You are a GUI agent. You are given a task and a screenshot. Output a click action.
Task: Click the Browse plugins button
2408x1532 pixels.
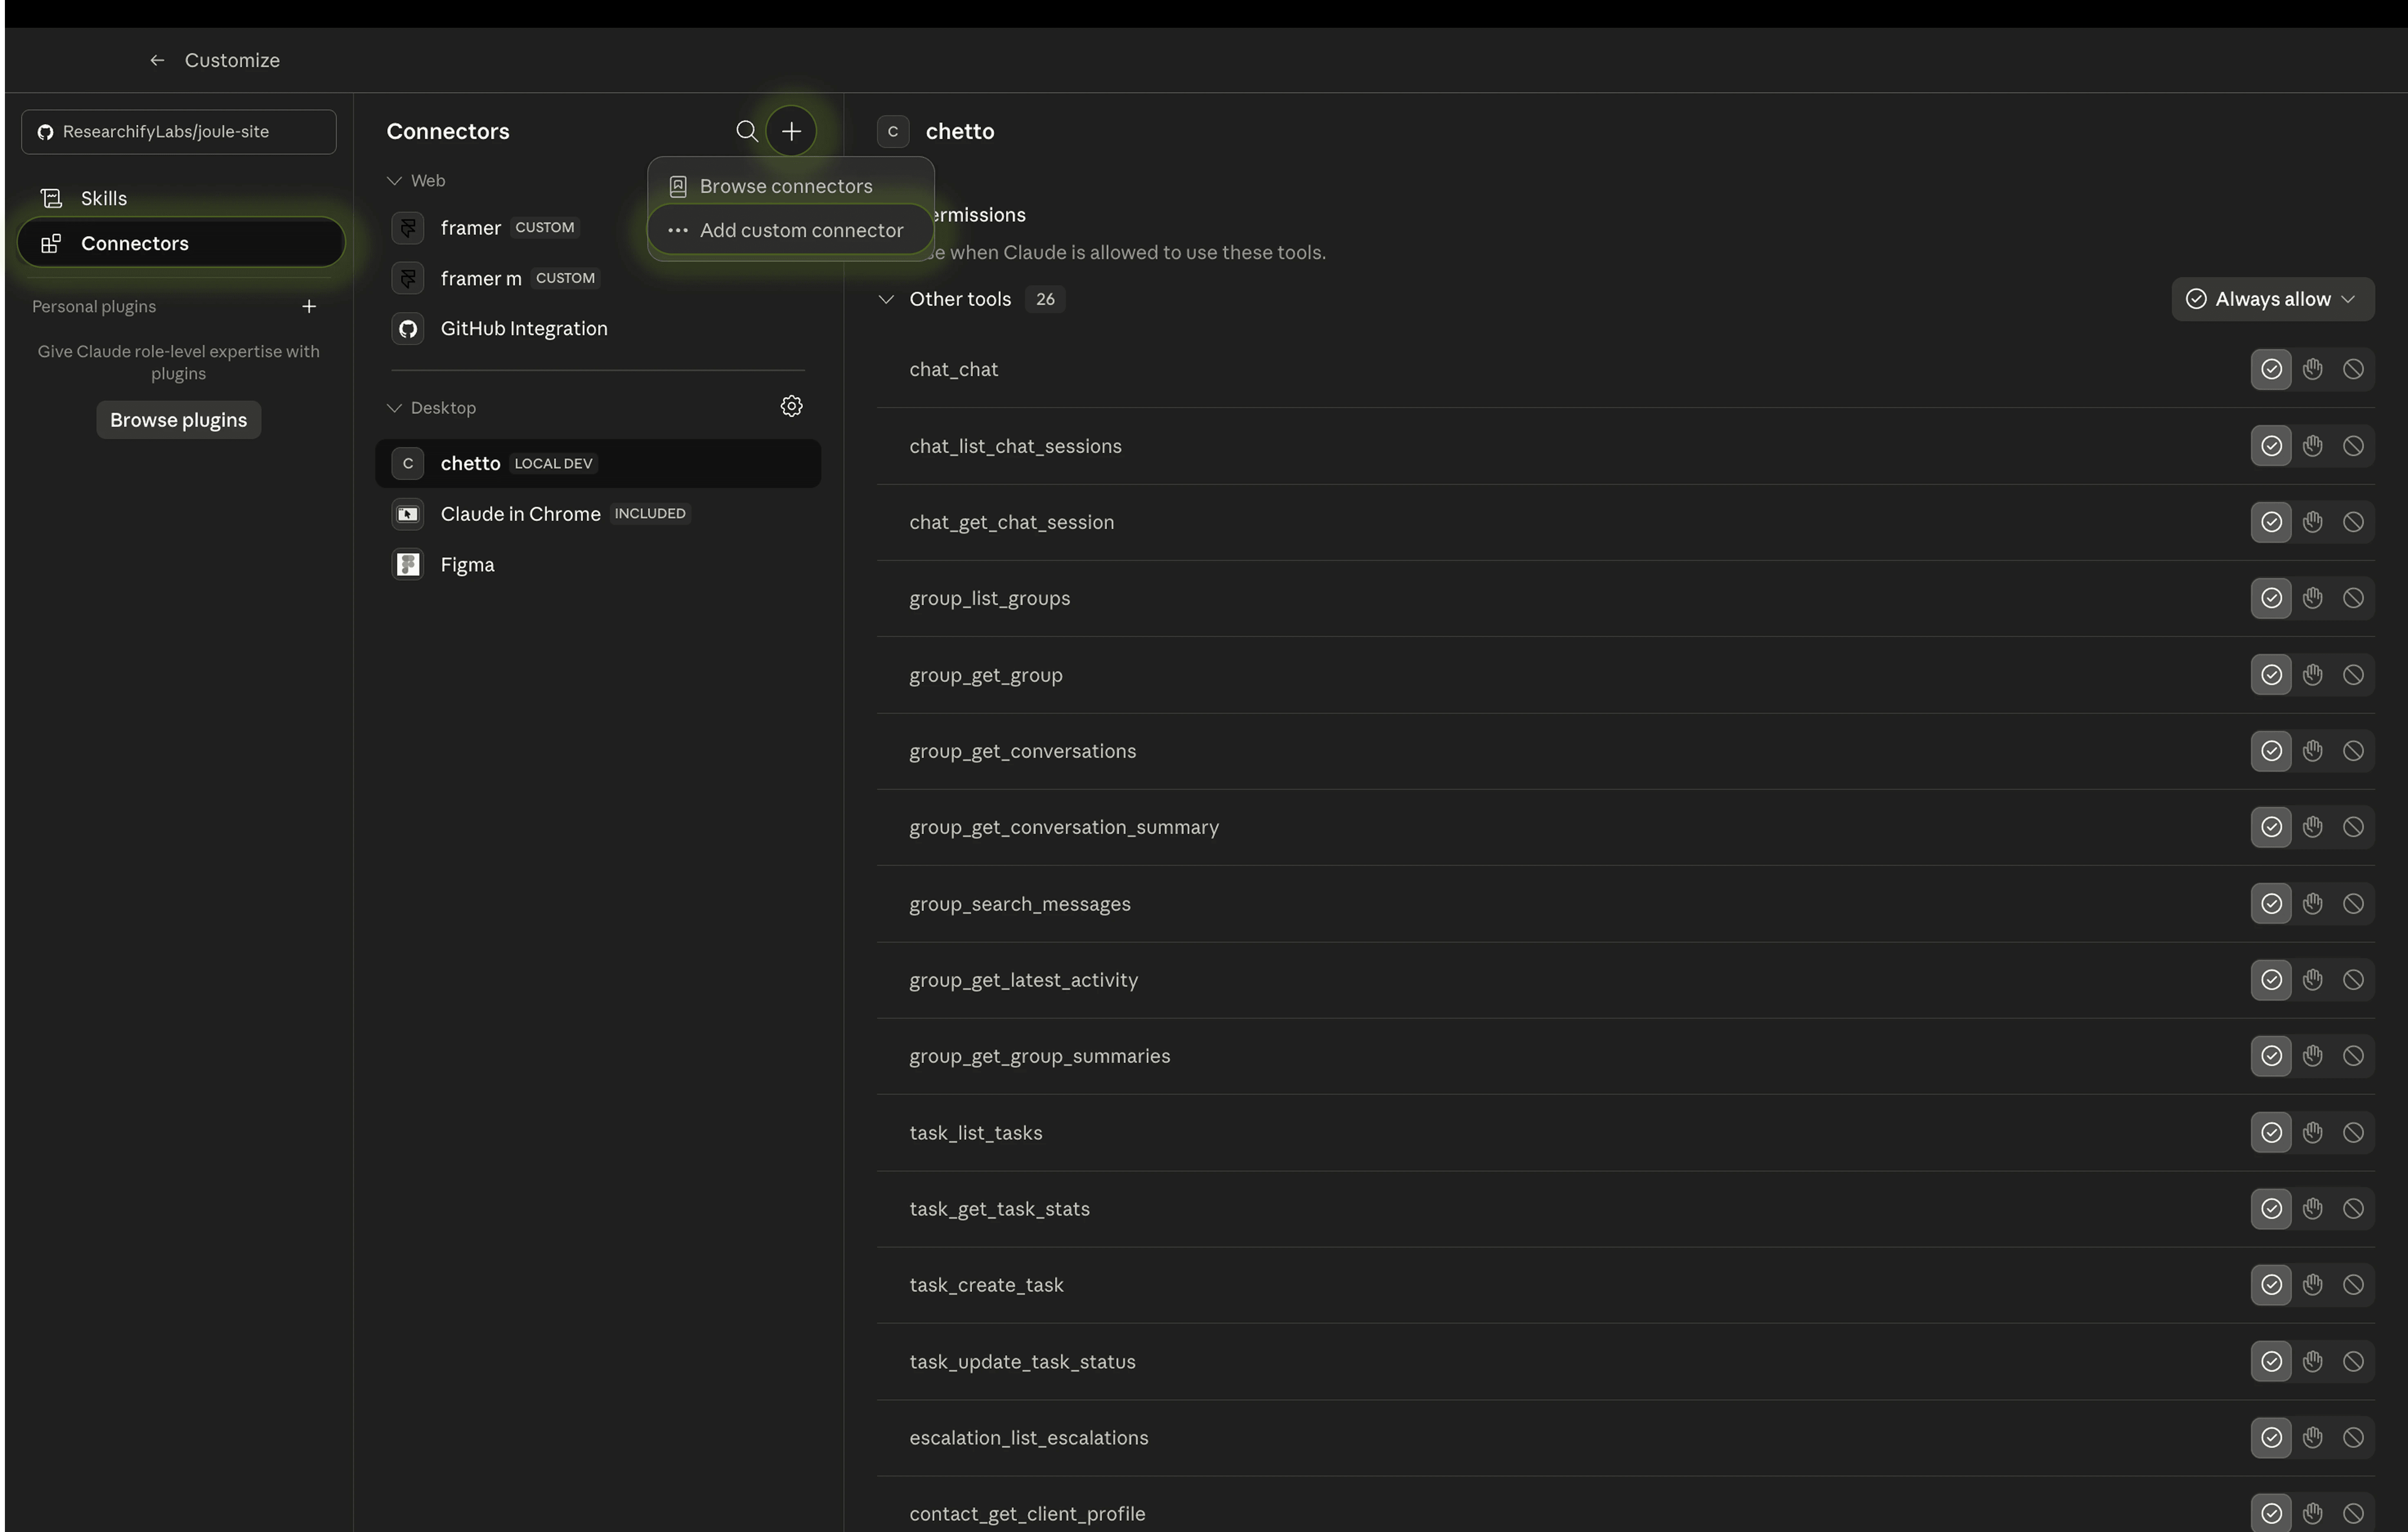tap(179, 420)
